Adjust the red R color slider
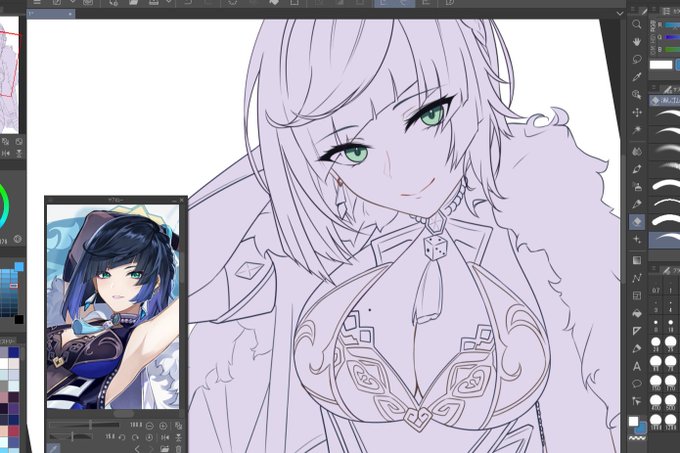 (x=672, y=25)
